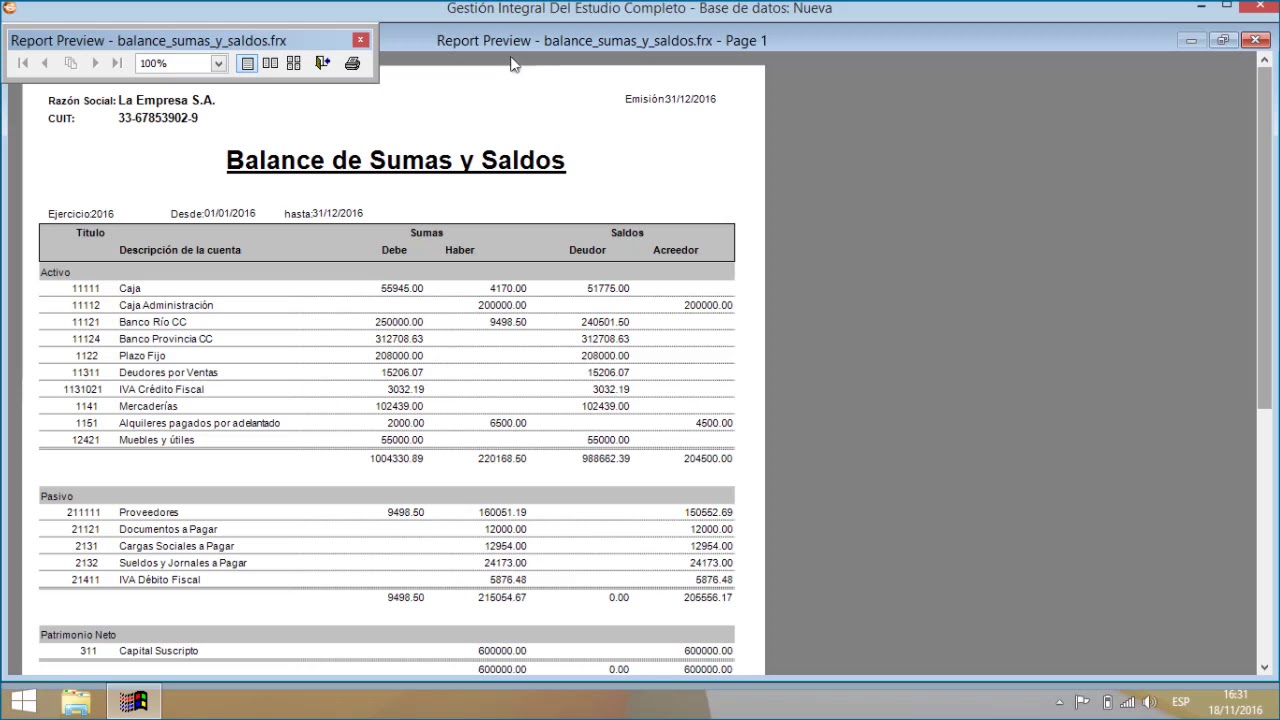The height and width of the screenshot is (720, 1280).
Task: Switch to four-page grid view
Action: pos(293,63)
